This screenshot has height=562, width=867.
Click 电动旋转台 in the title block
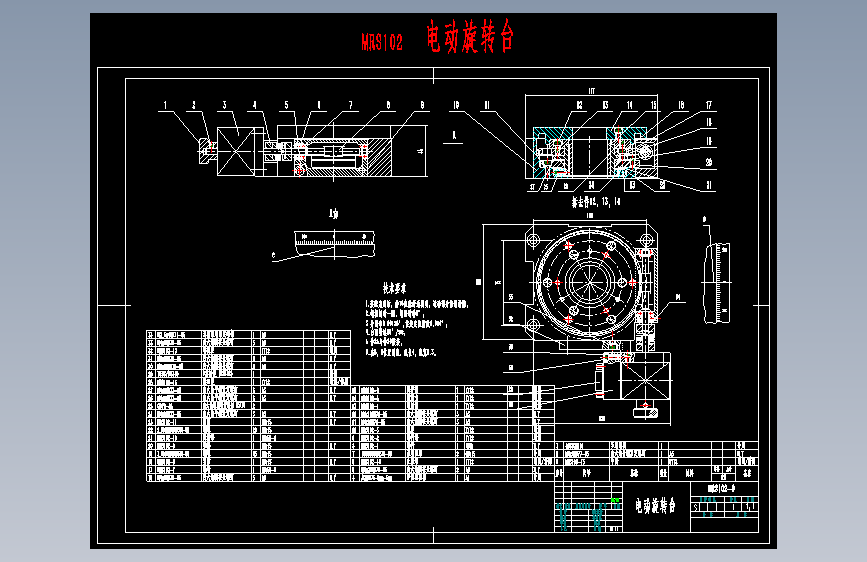(655, 506)
